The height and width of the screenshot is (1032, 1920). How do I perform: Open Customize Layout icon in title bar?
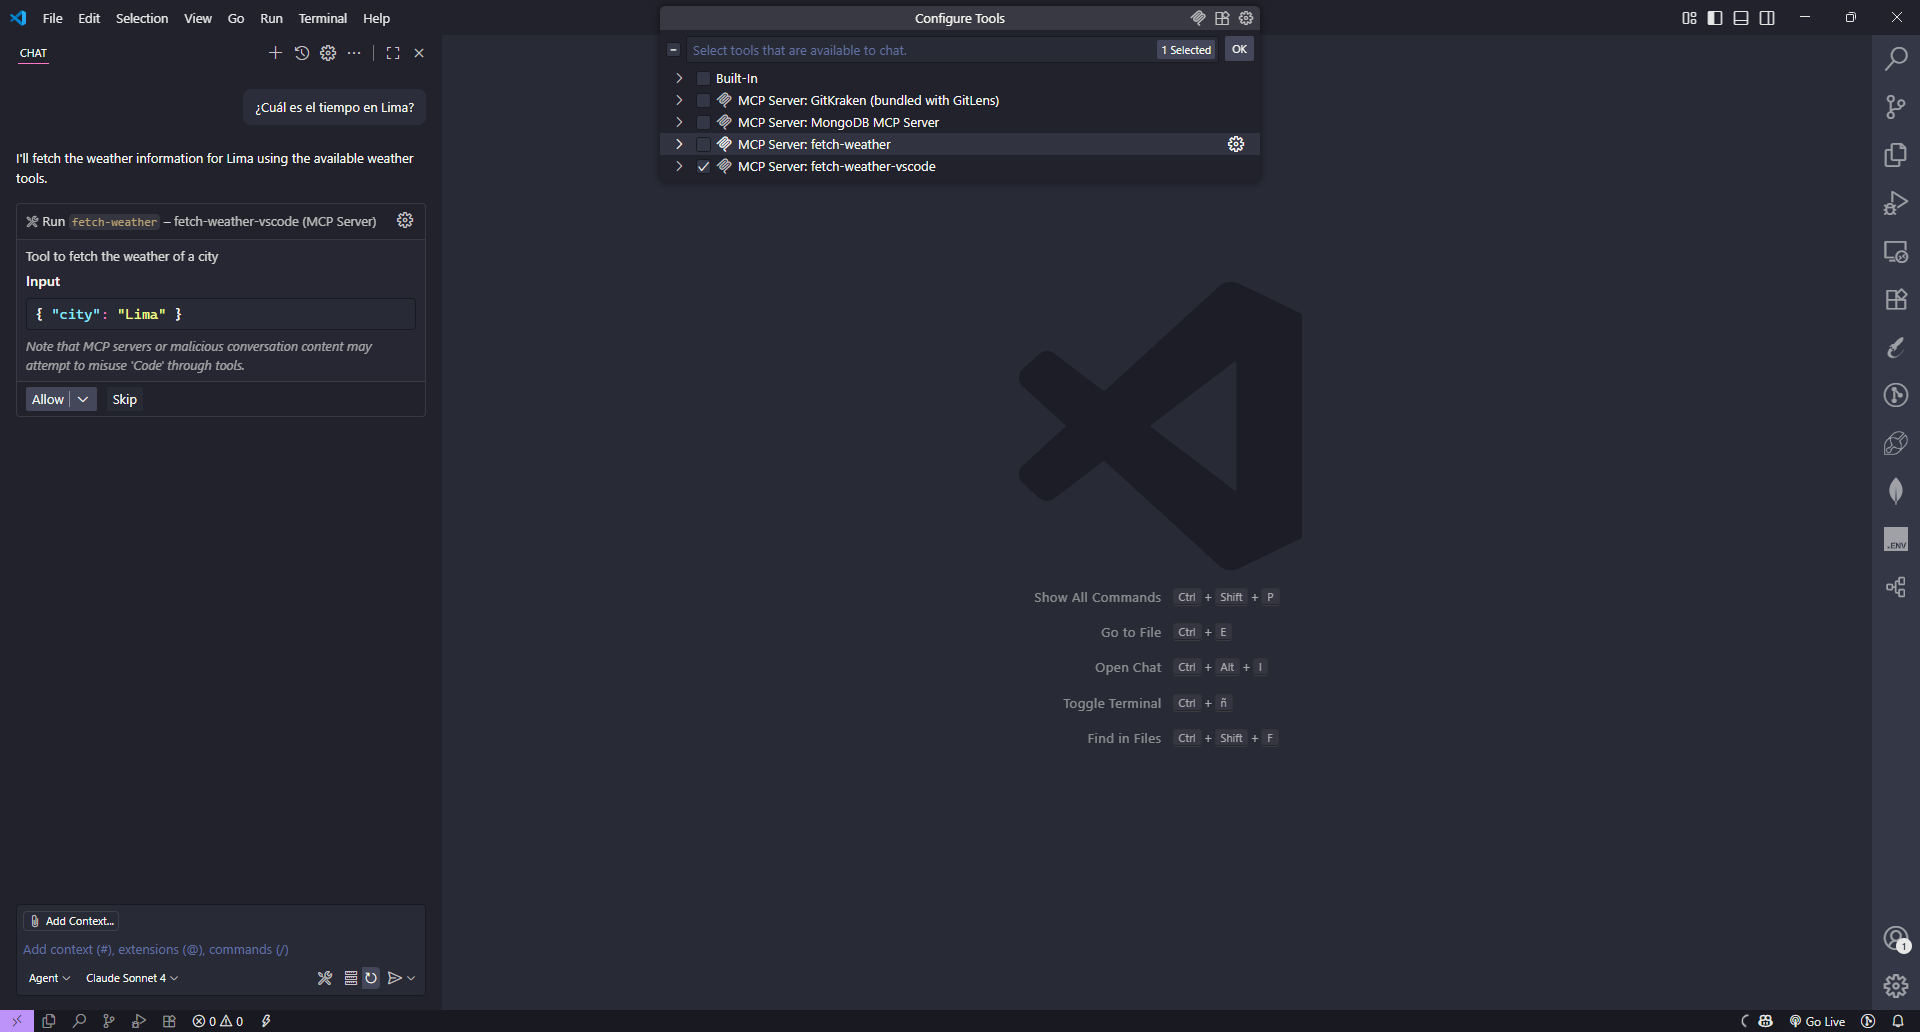1689,18
